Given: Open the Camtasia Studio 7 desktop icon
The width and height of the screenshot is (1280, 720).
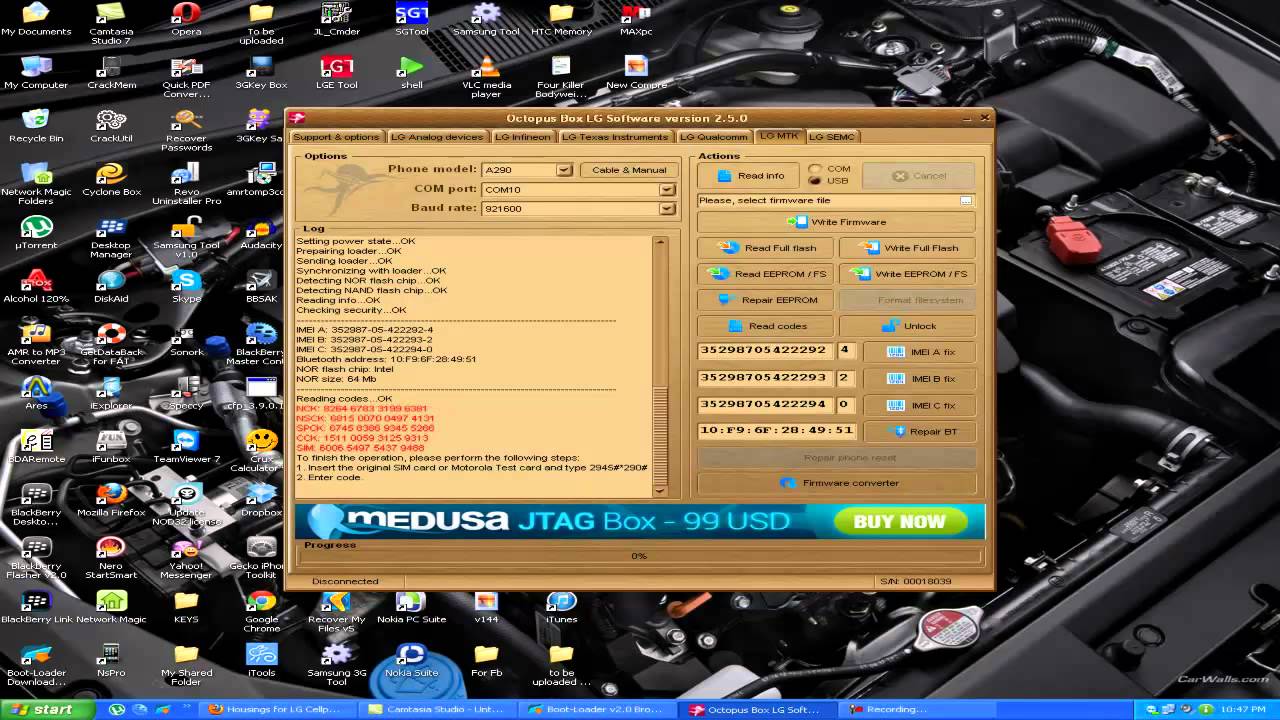Looking at the screenshot, I should pyautogui.click(x=111, y=25).
